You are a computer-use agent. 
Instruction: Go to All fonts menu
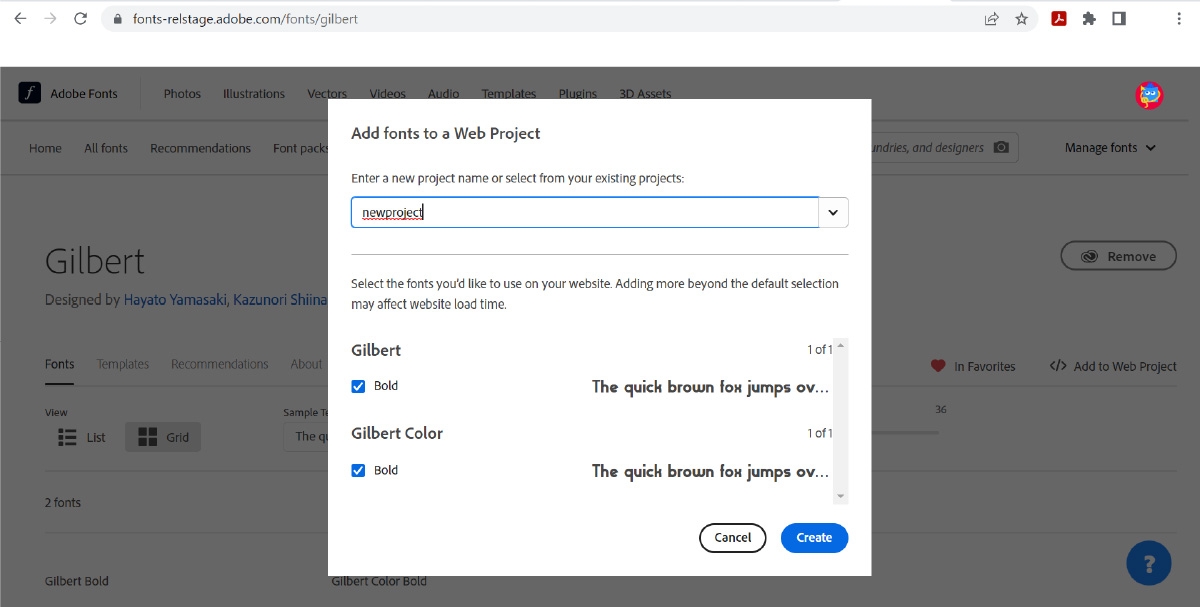coord(106,148)
